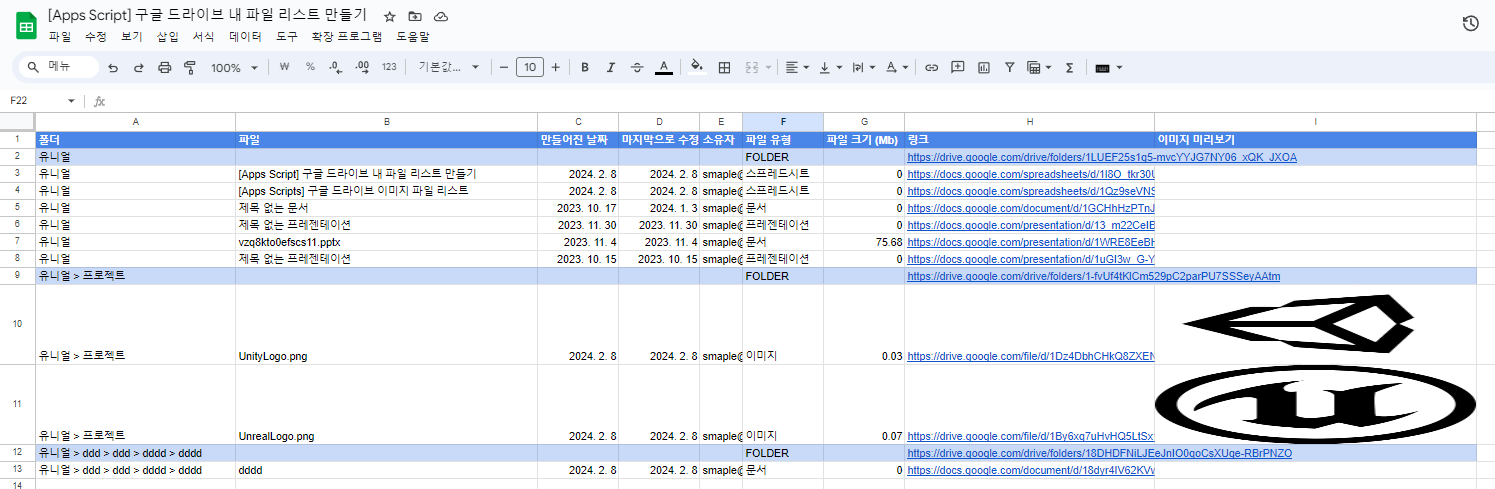Select header cell 파일 크기 (Mb)
1495x489 pixels.
pos(864,140)
